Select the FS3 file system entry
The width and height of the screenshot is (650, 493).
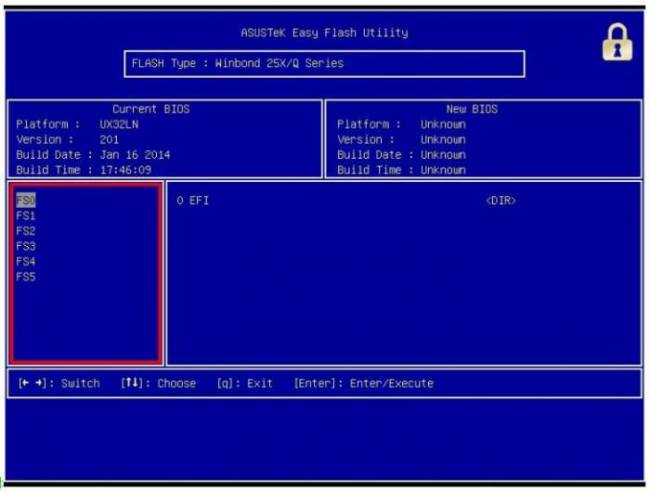click(x=26, y=246)
